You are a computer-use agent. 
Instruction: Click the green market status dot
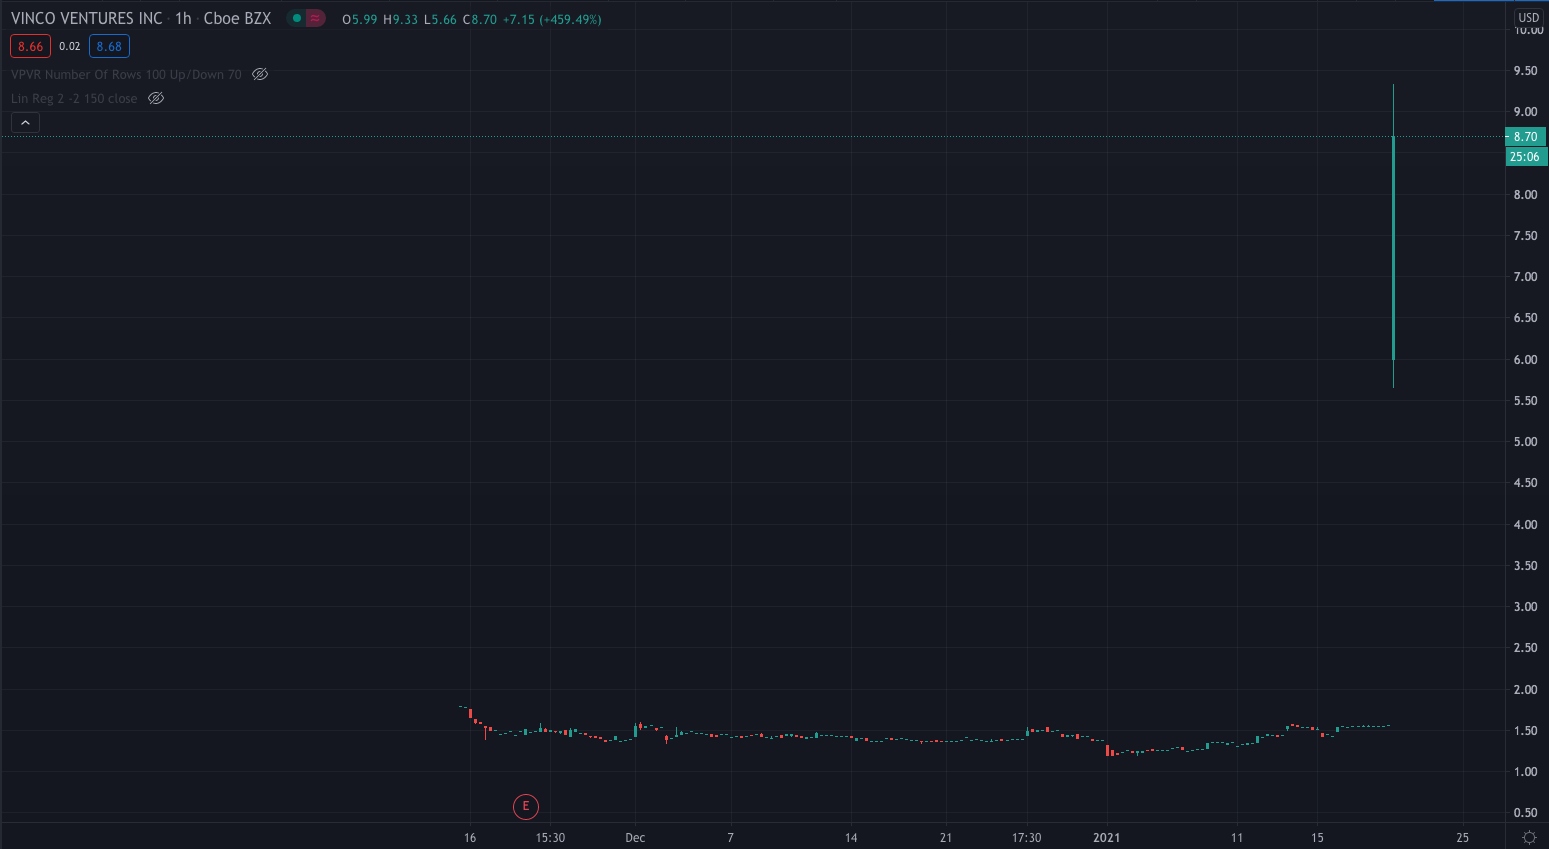click(297, 18)
